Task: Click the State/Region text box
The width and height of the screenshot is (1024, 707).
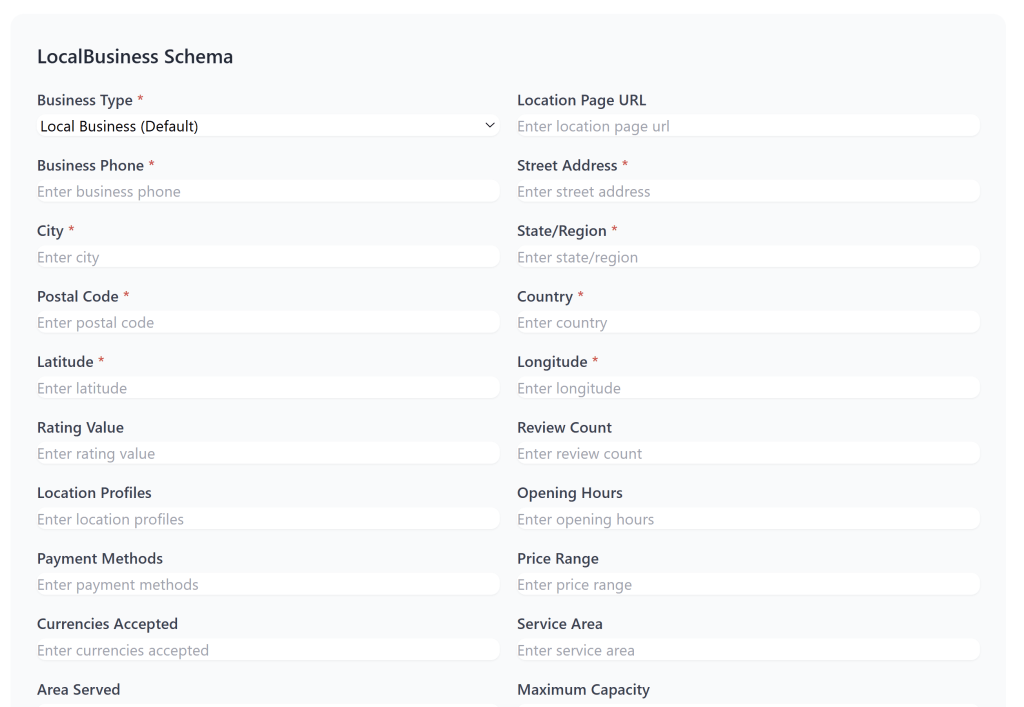Action: pos(747,257)
